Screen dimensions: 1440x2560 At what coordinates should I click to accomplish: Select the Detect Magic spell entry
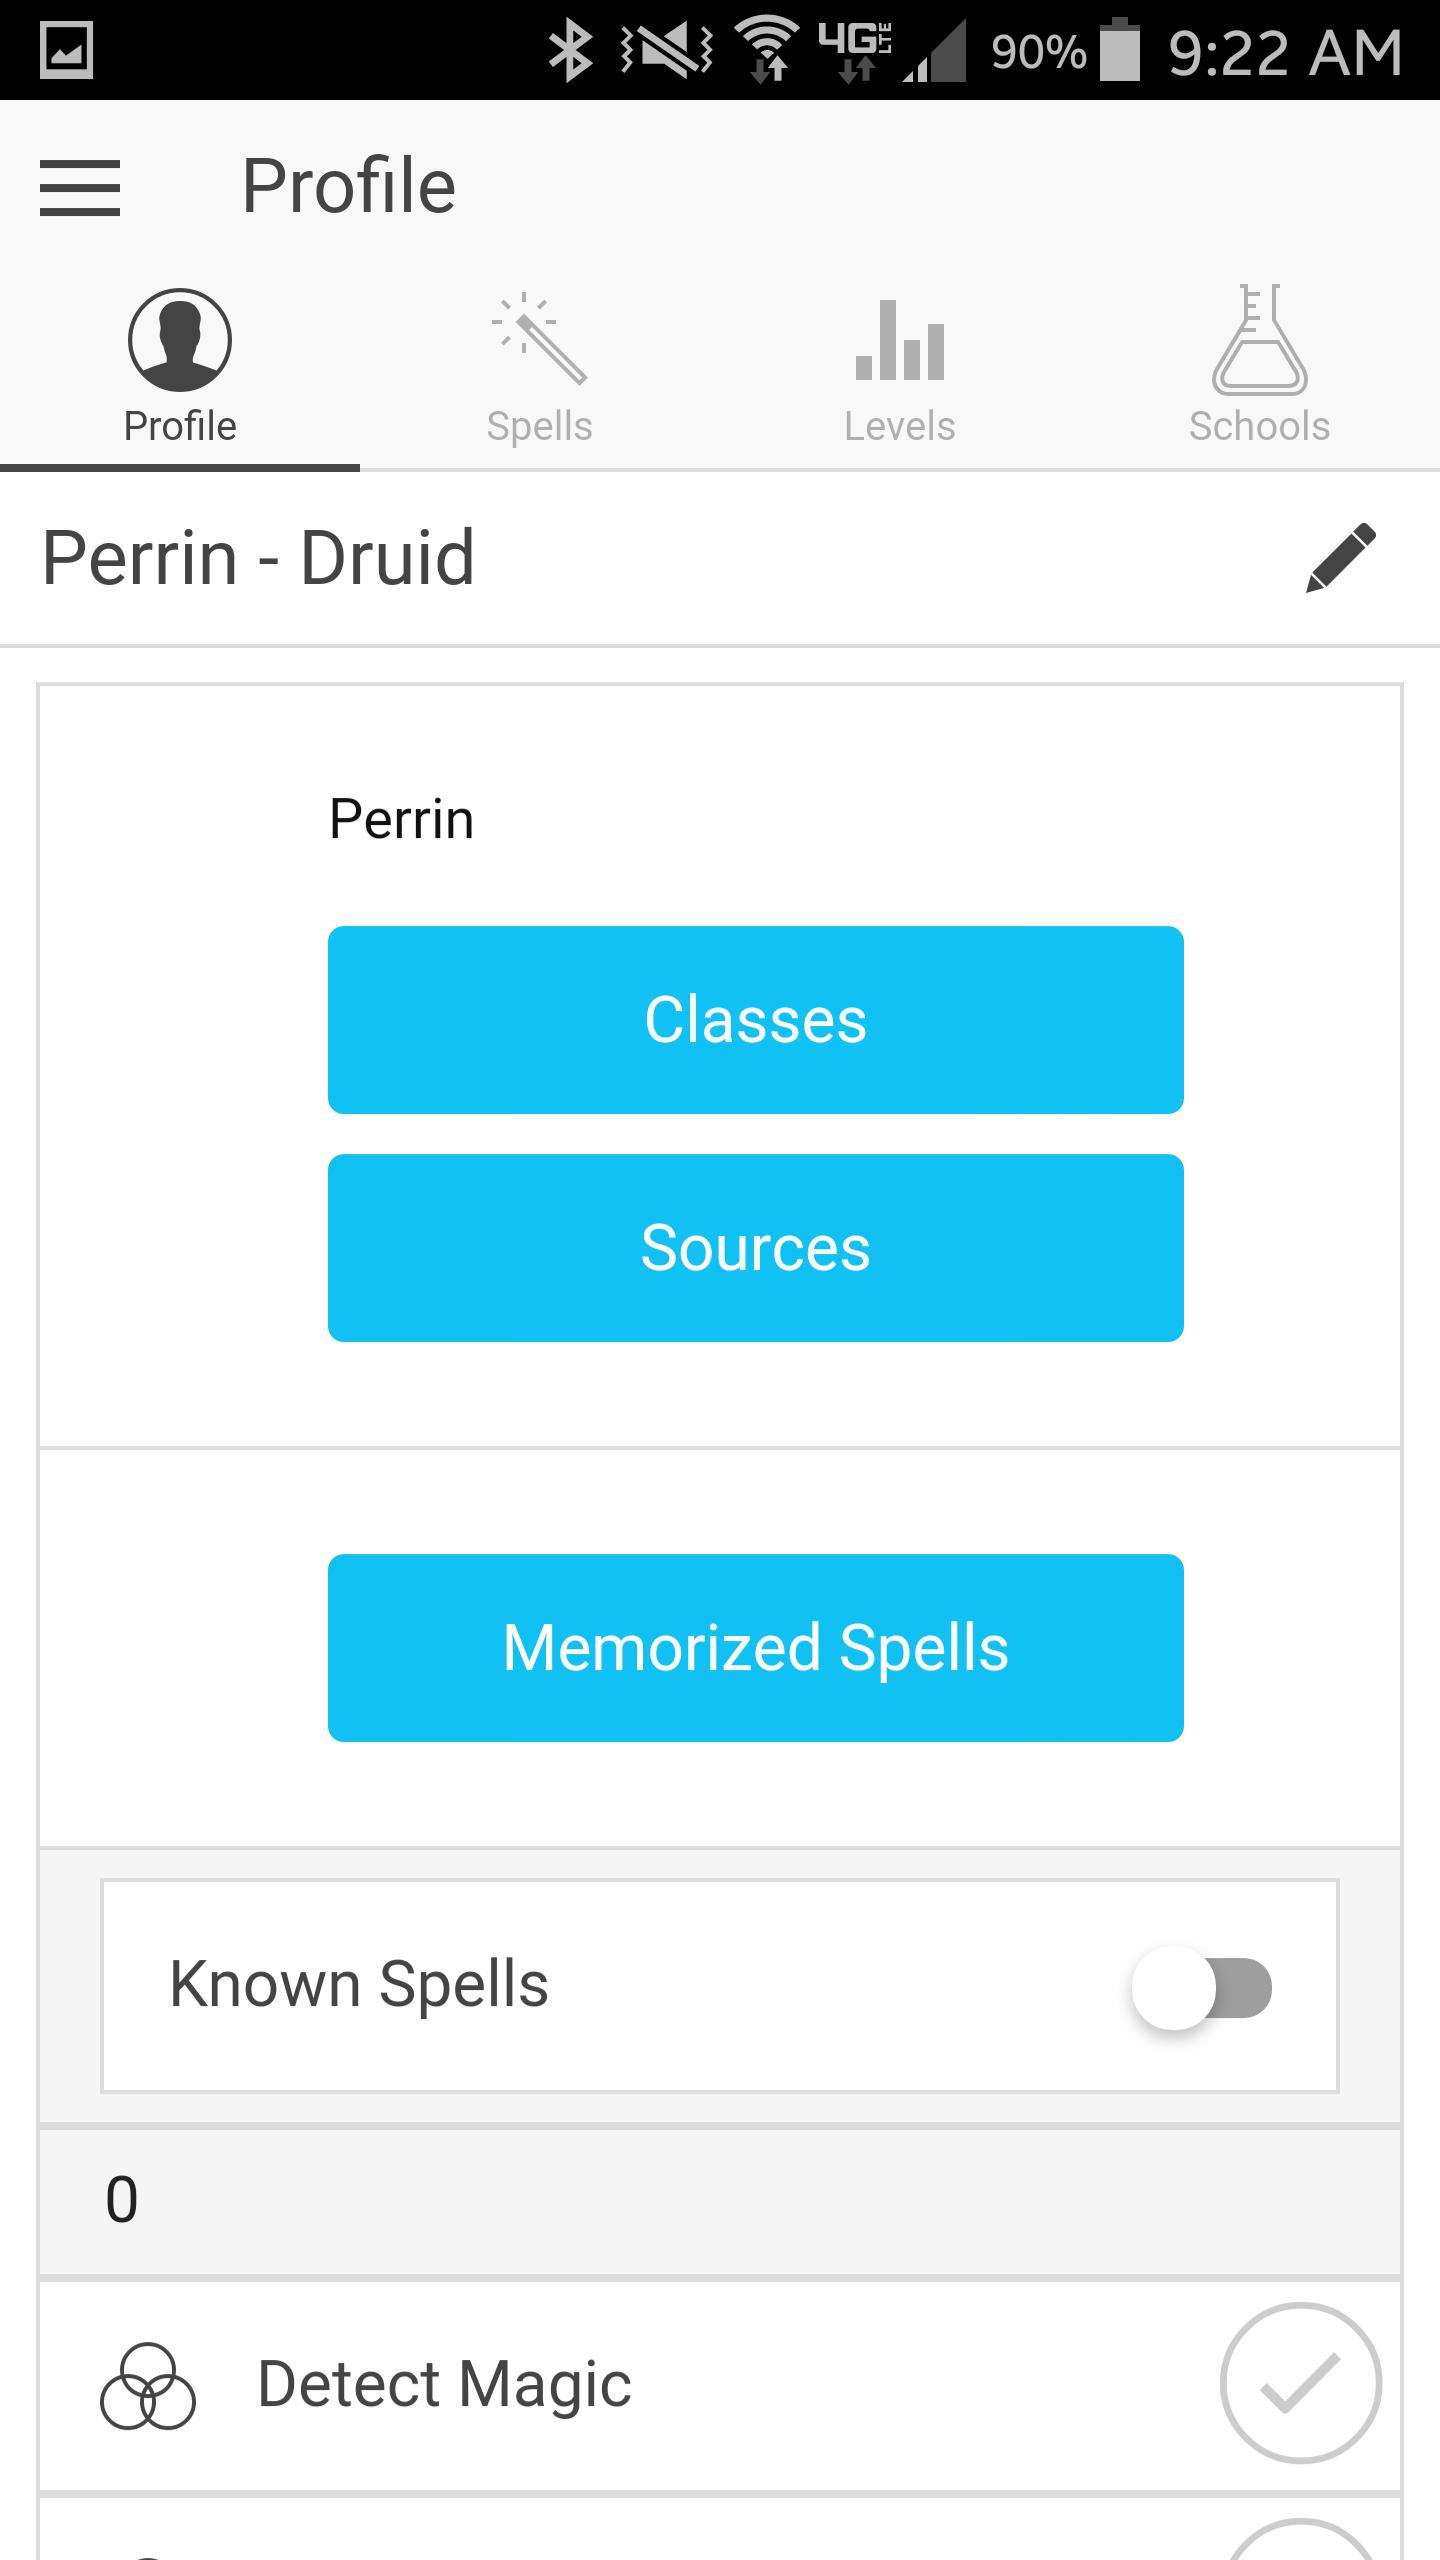[446, 2381]
